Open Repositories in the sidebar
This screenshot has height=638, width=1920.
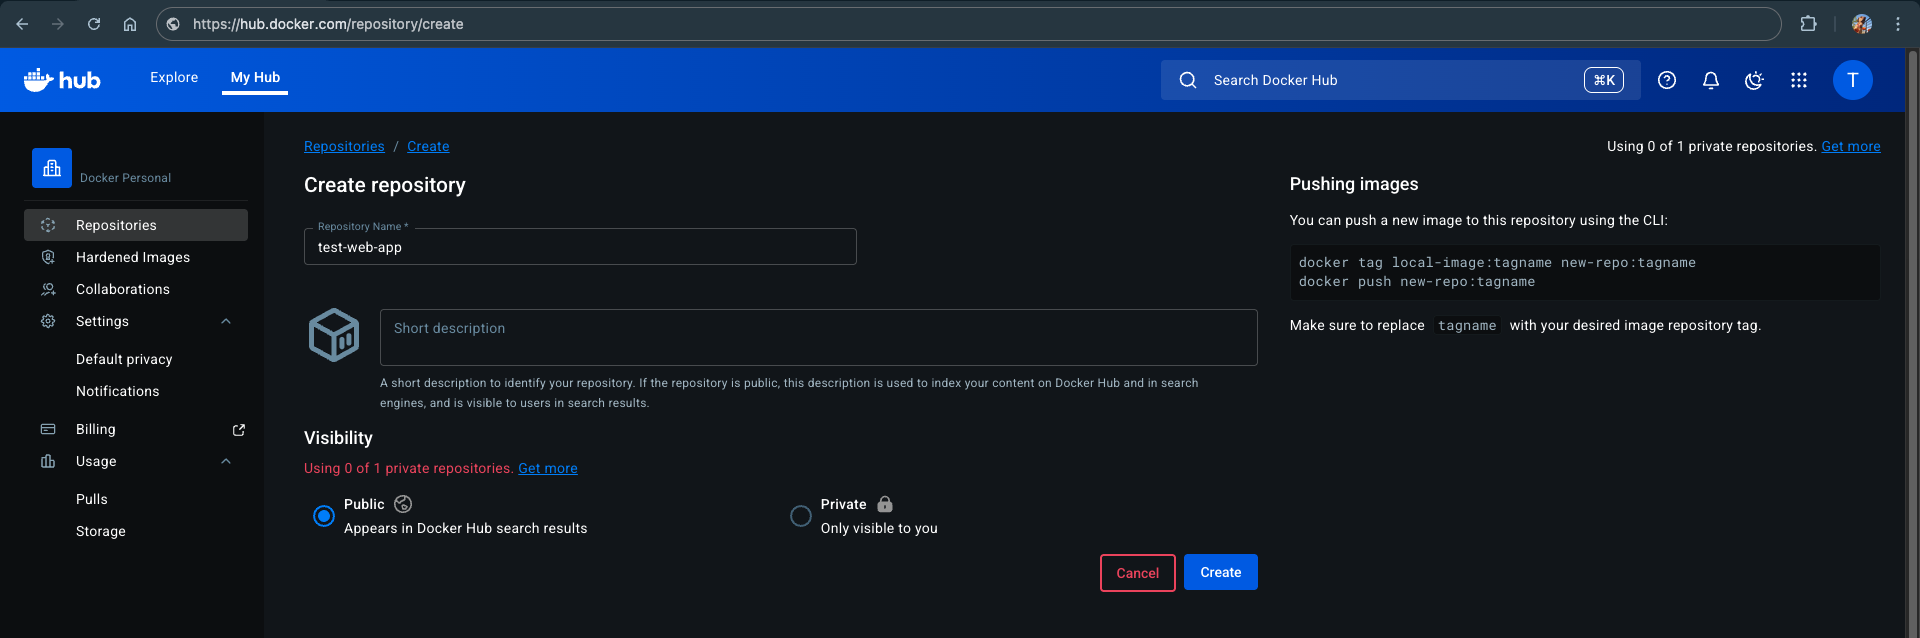click(136, 225)
